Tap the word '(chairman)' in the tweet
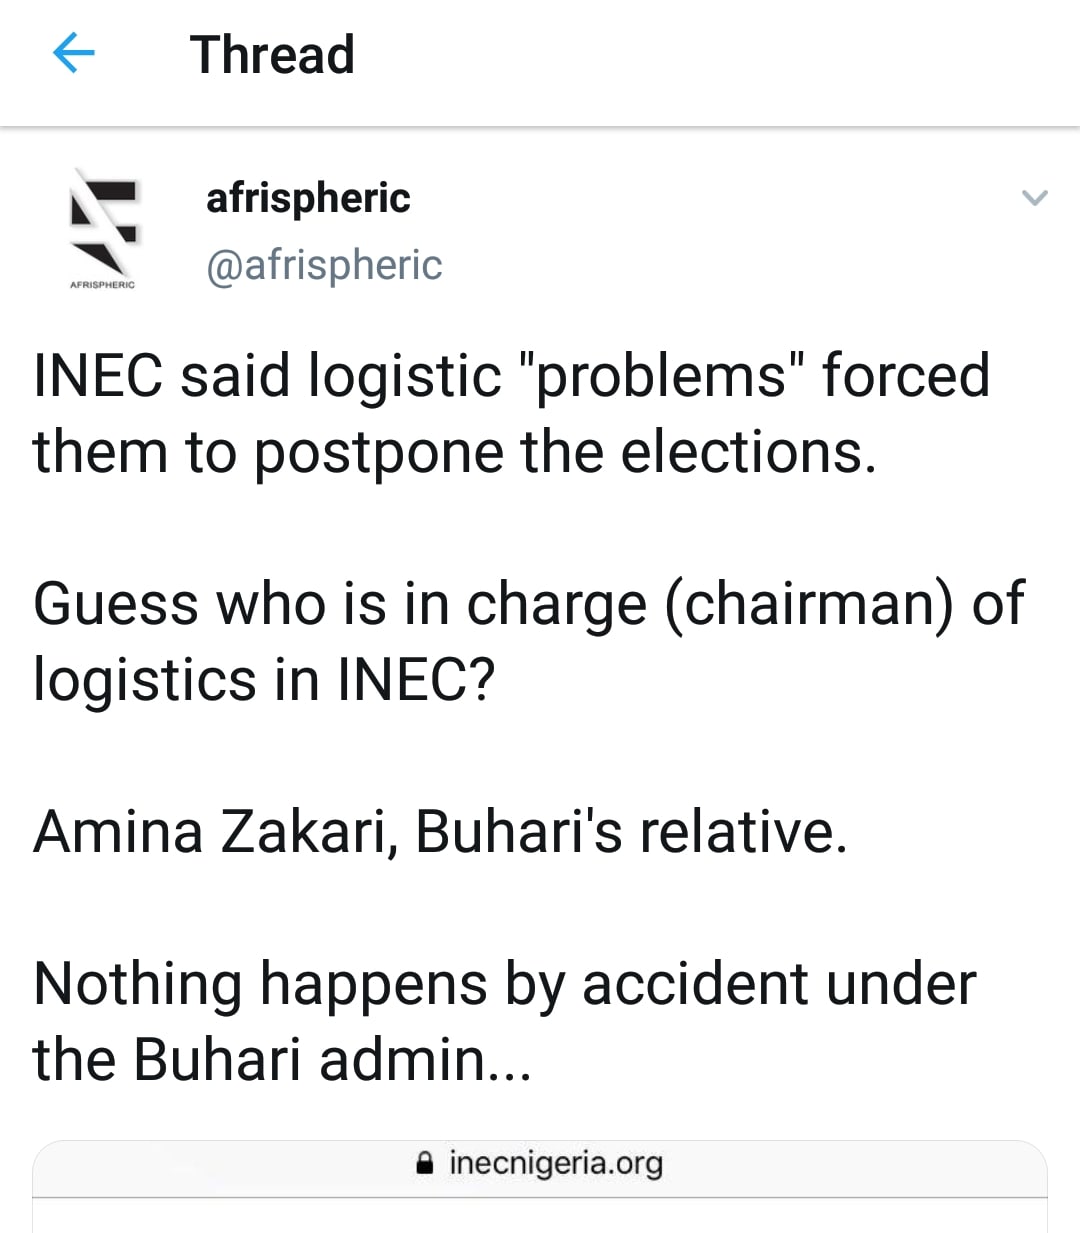Screen dimensions: 1080x1233 [x=808, y=604]
